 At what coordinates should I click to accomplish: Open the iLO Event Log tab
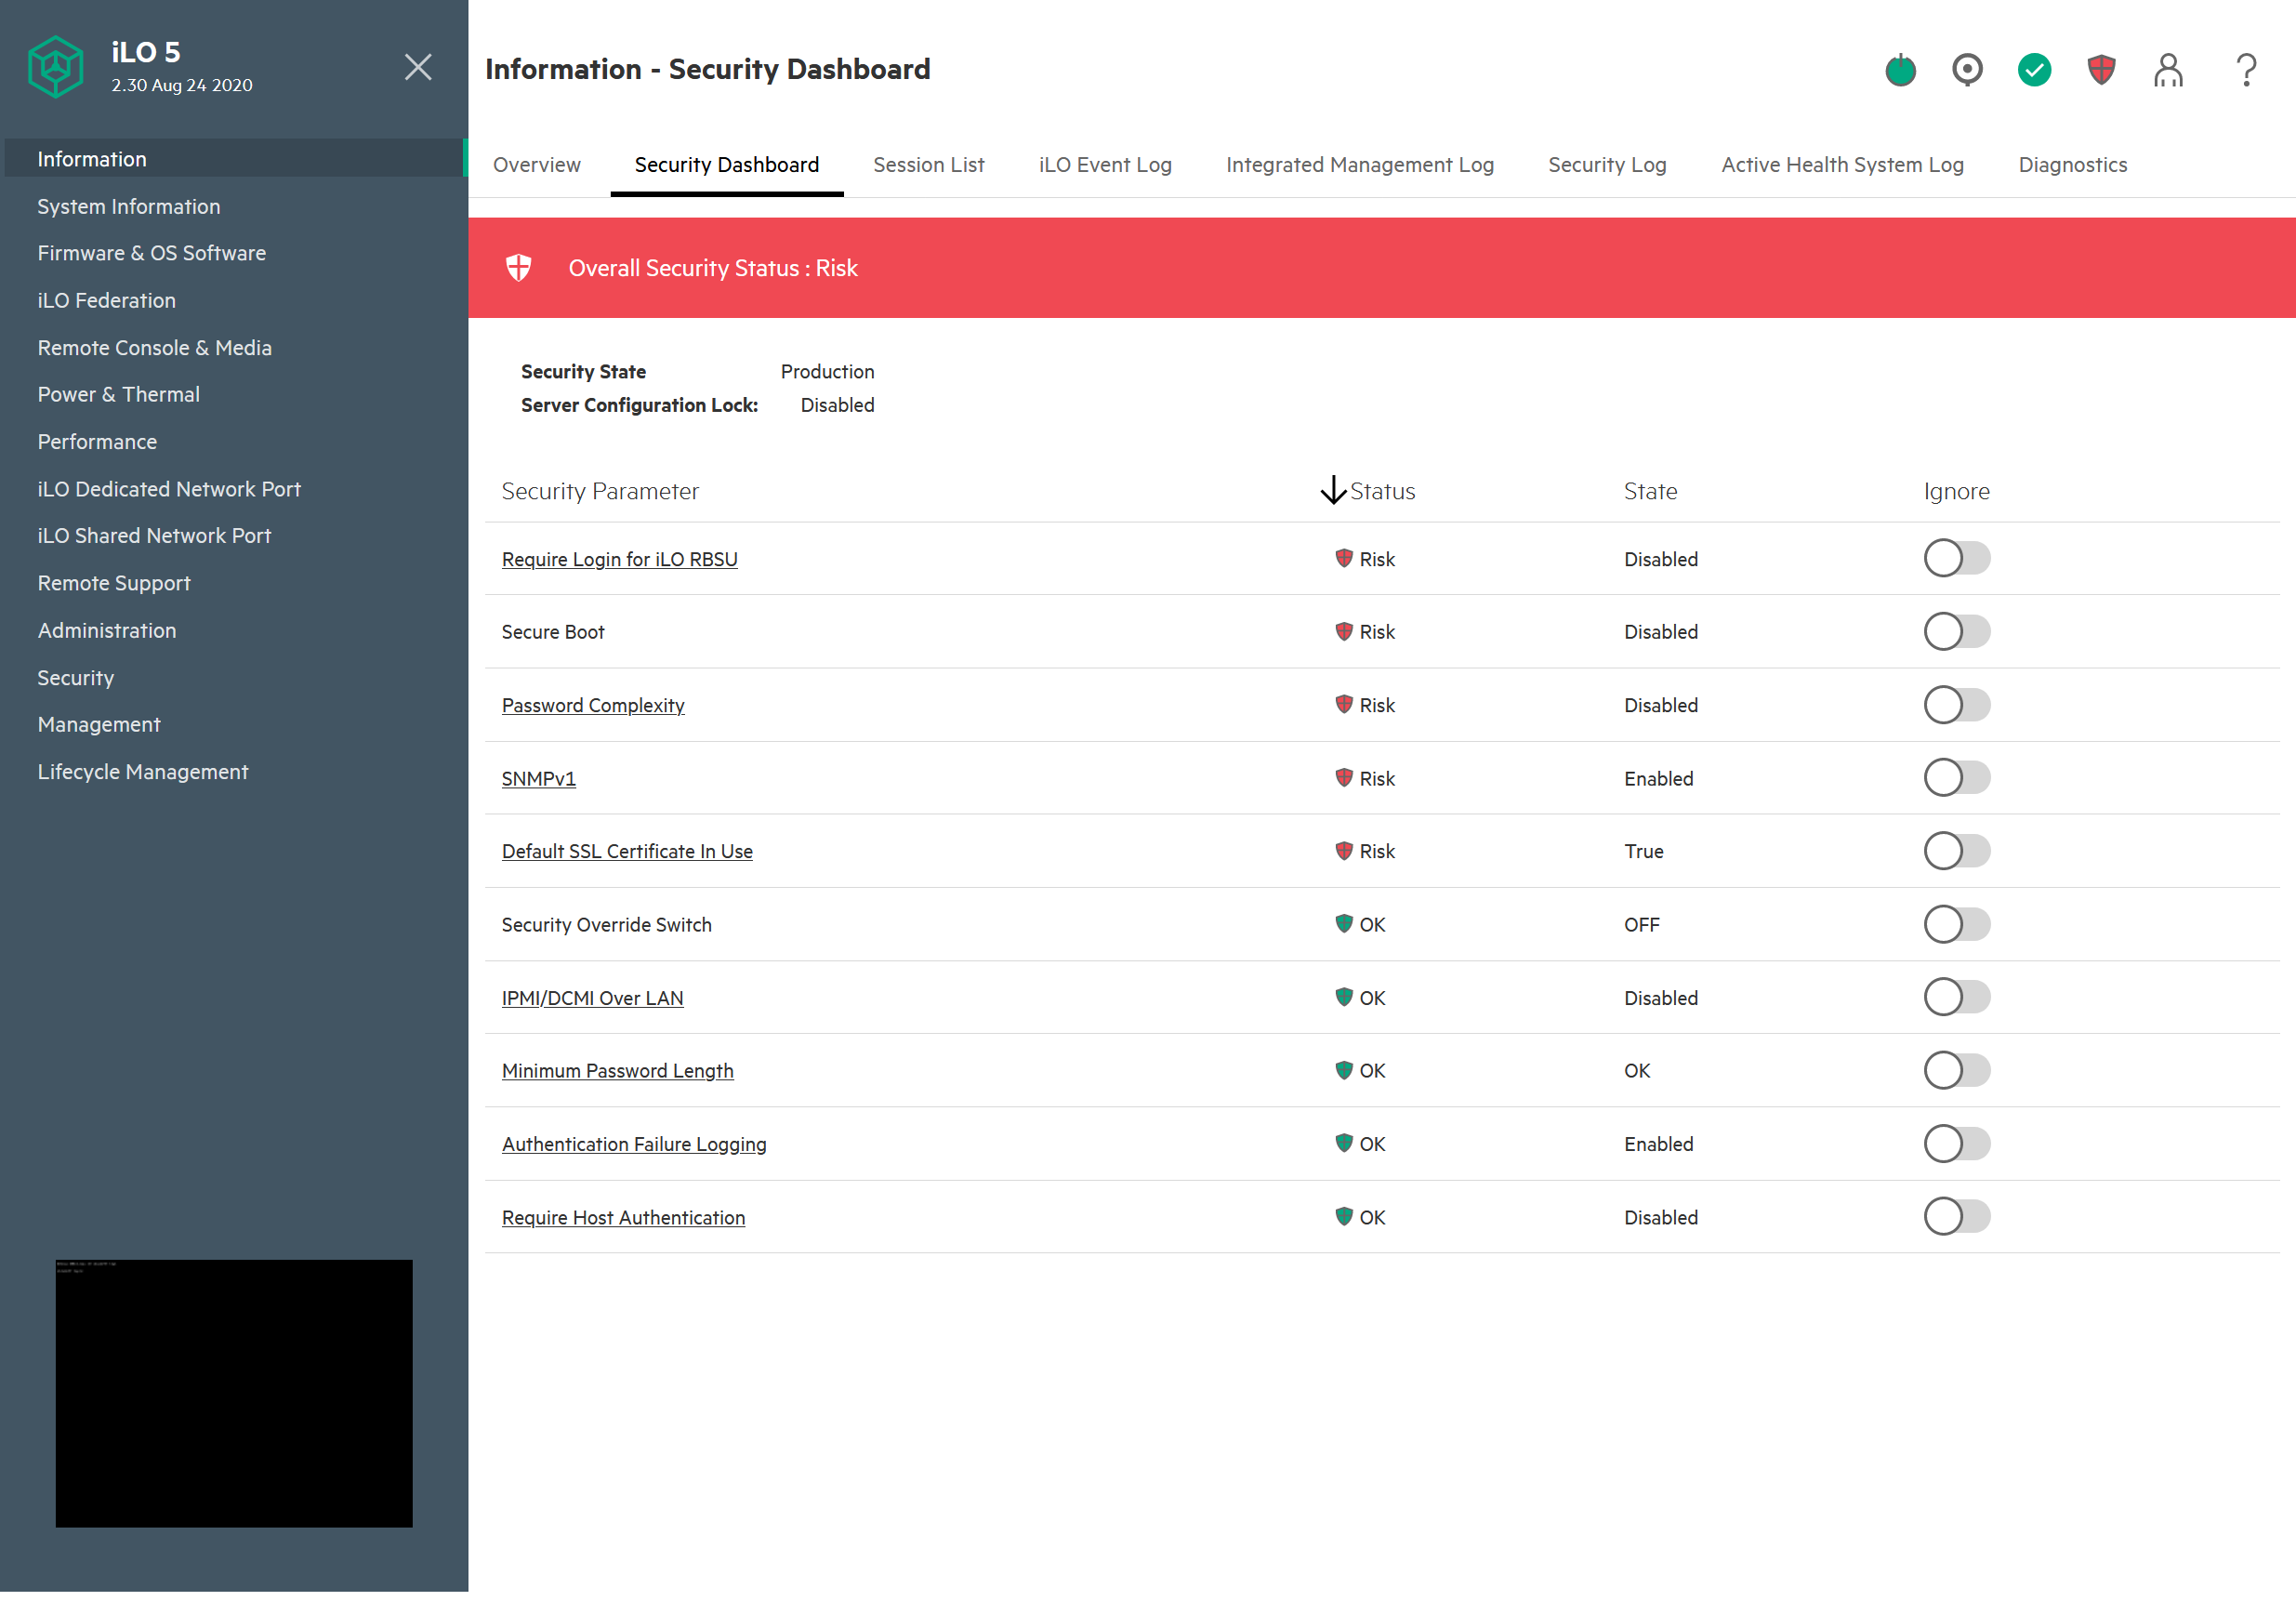pos(1105,165)
